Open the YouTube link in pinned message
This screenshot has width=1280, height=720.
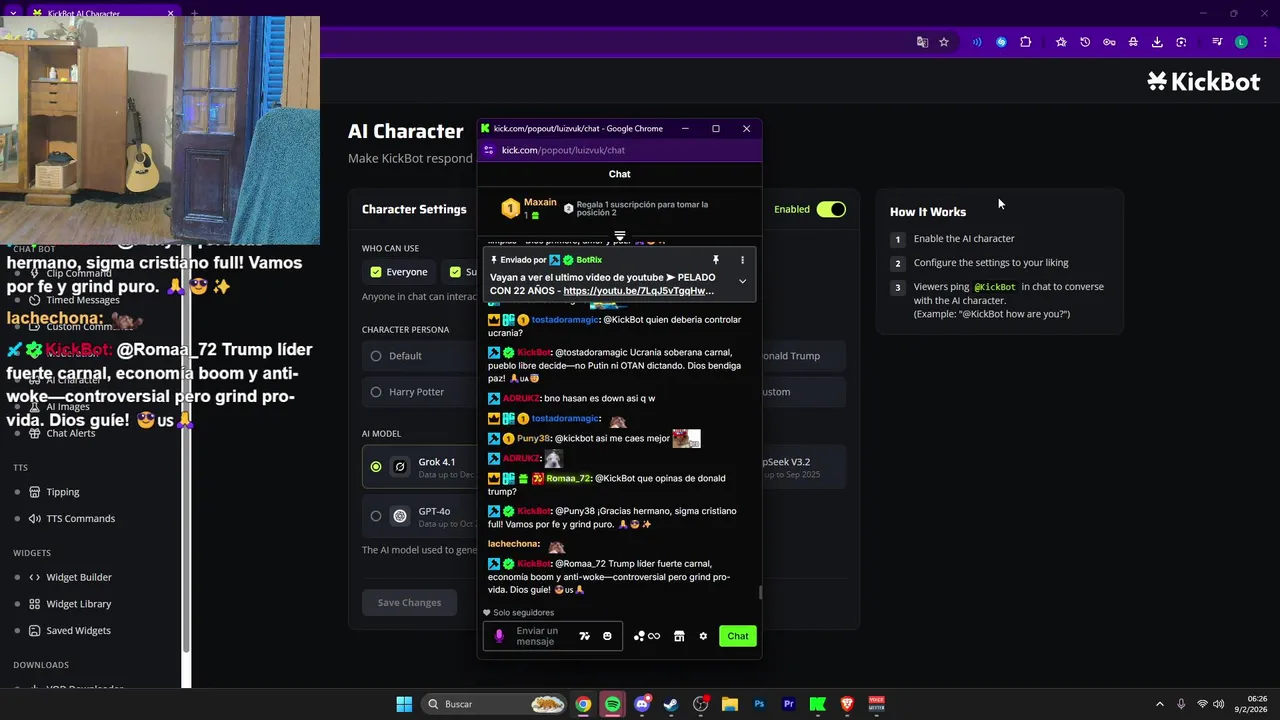[638, 291]
